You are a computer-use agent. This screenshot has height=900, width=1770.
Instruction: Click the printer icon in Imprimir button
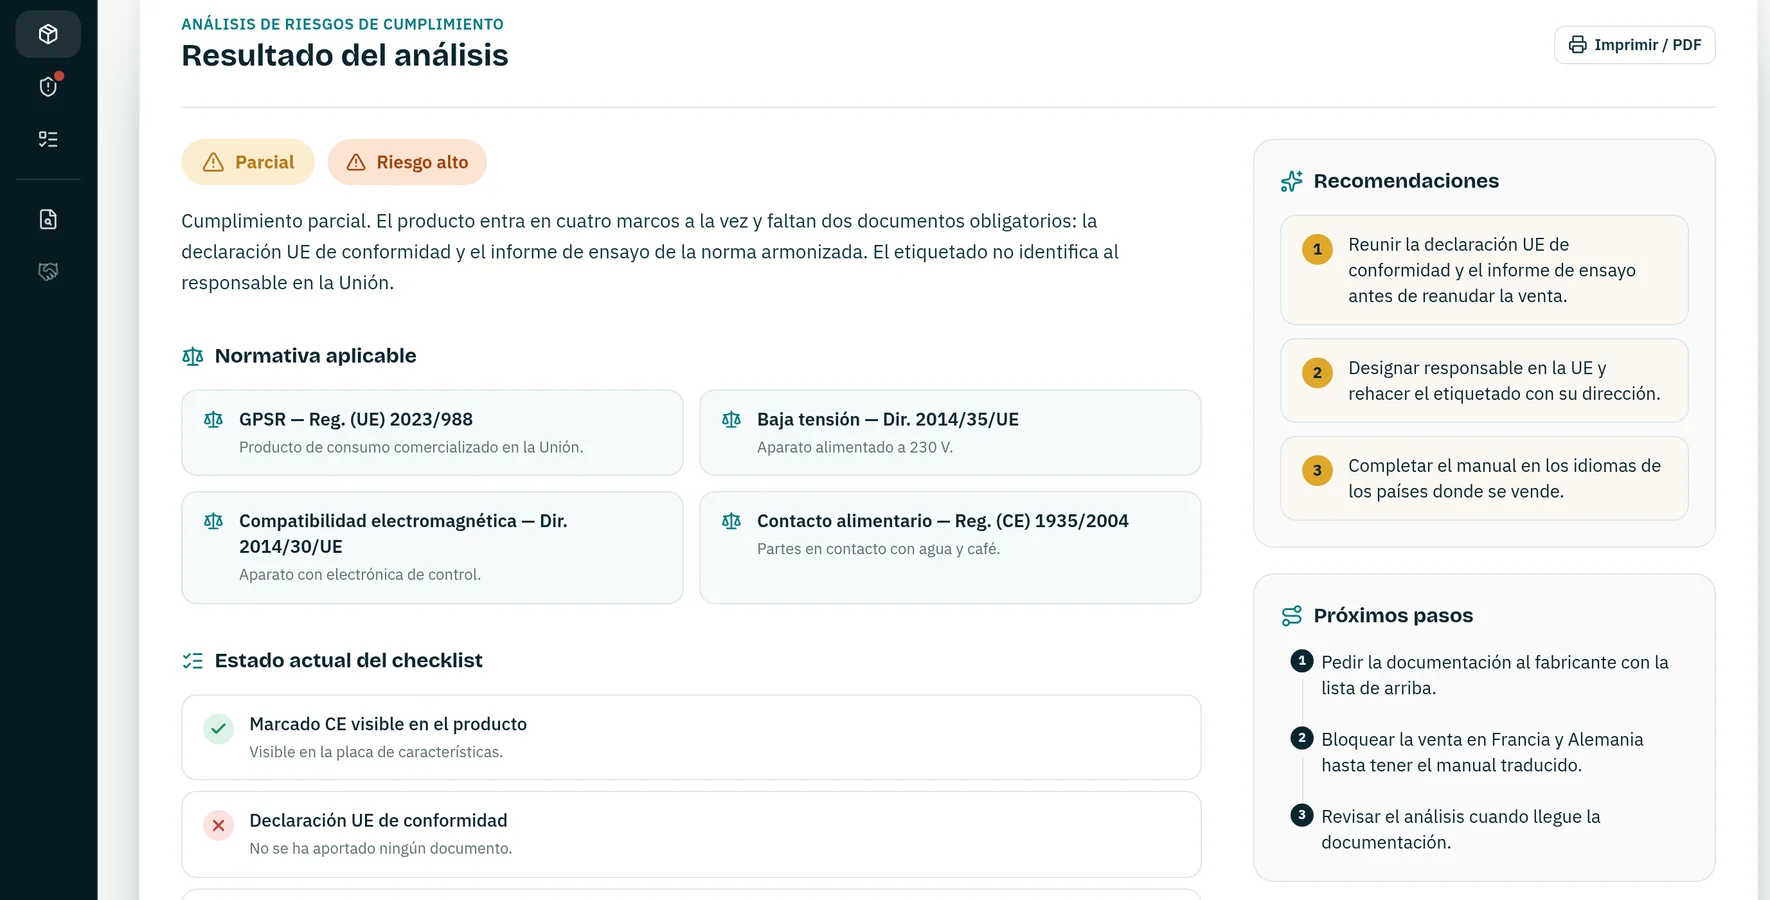[x=1577, y=45]
